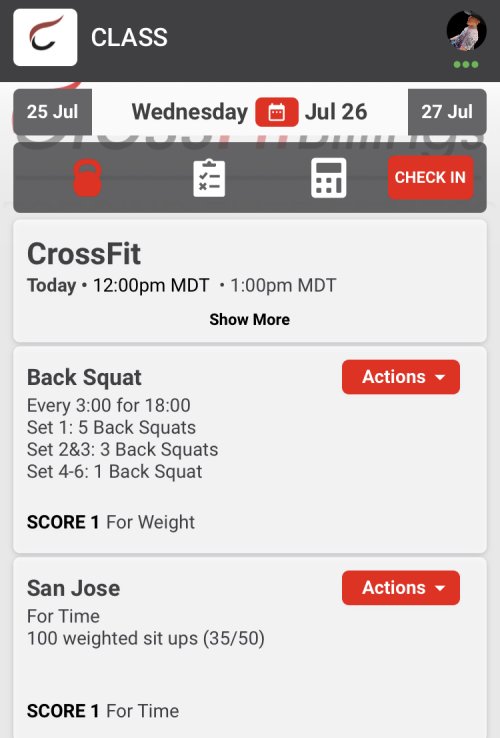Tap Back Squat SCORE 1 For Weight

pos(111,522)
